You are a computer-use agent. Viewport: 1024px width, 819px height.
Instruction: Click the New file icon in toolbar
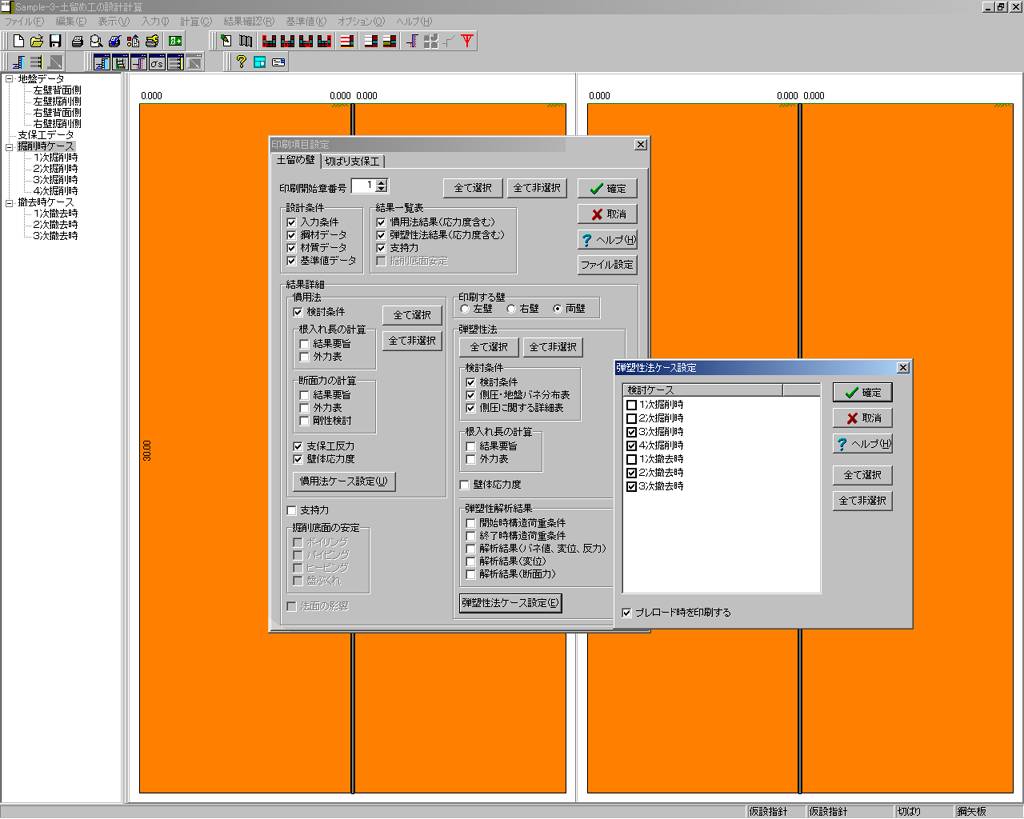(x=19, y=41)
